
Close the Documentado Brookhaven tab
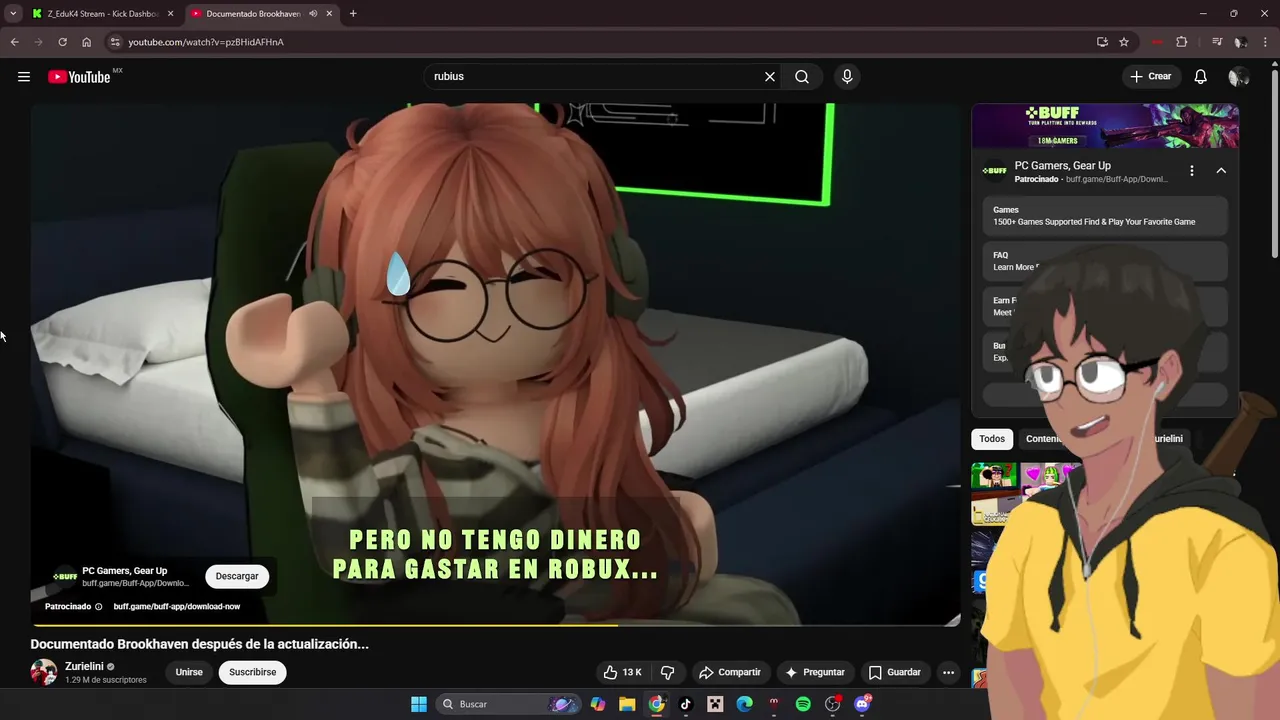tap(330, 14)
